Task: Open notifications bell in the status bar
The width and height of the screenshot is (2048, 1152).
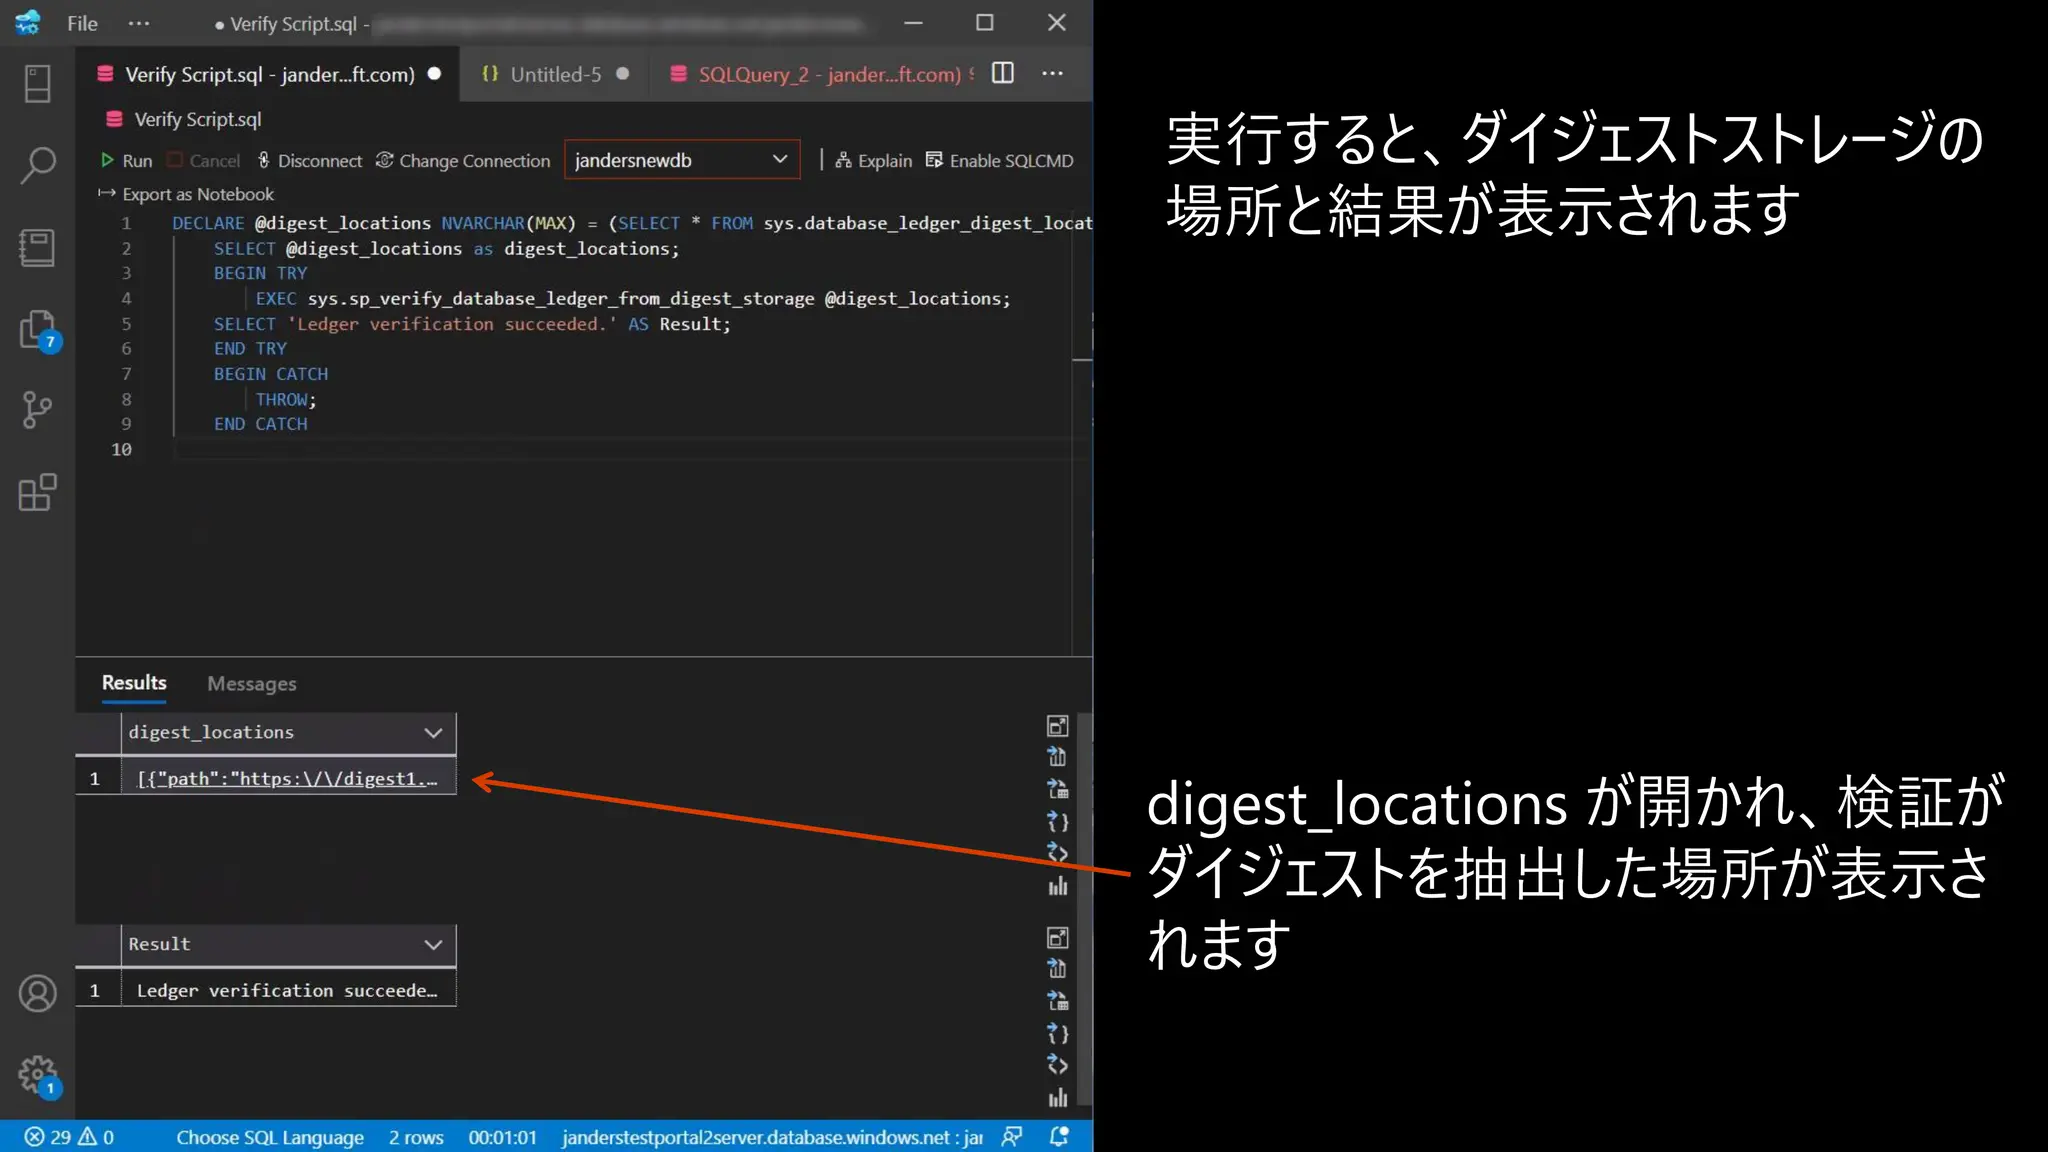Action: click(x=1059, y=1137)
